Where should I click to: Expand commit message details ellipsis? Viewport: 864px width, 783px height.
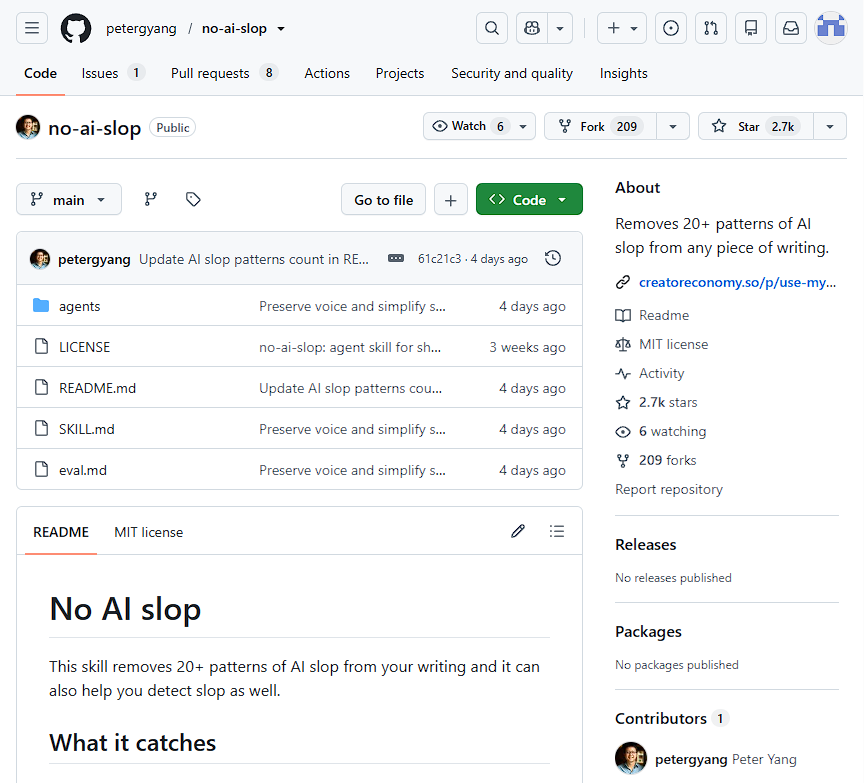pos(396,258)
